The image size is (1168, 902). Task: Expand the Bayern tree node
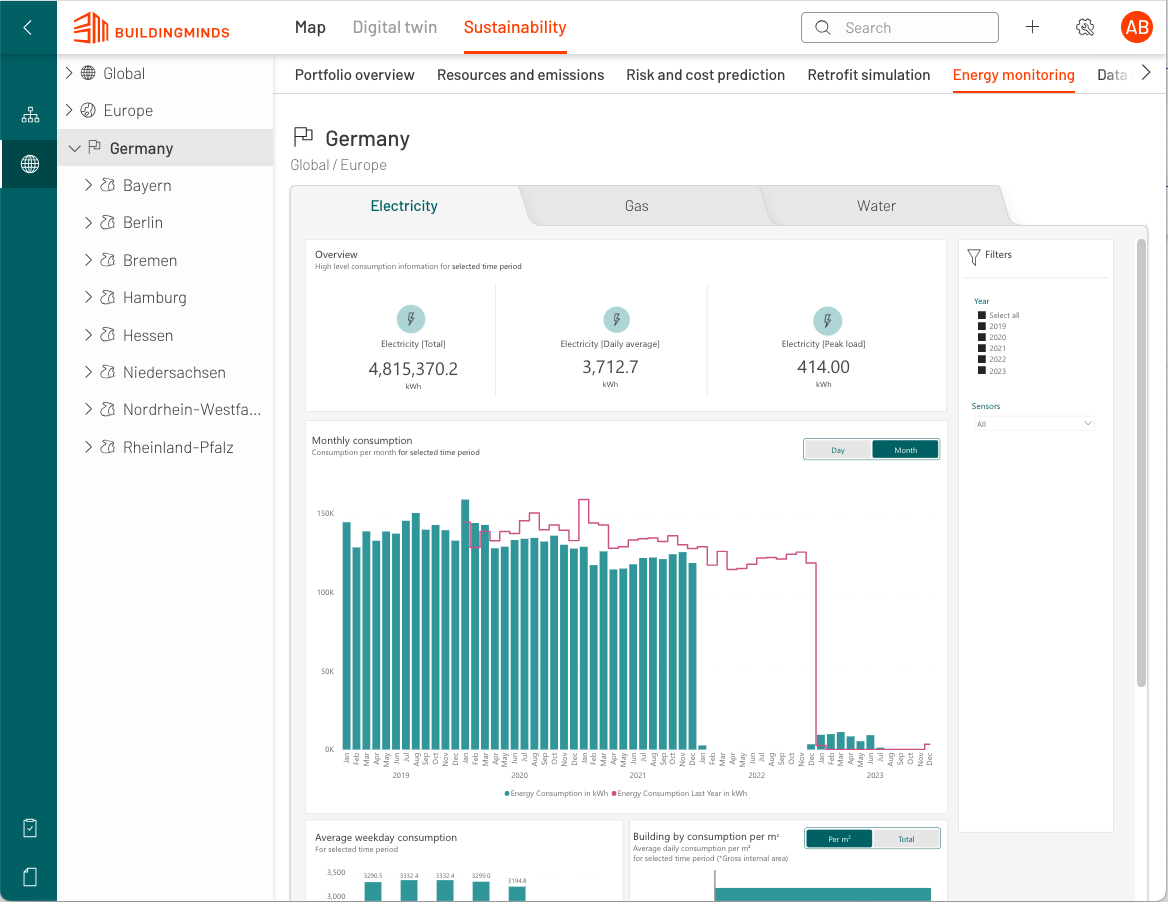click(x=88, y=185)
